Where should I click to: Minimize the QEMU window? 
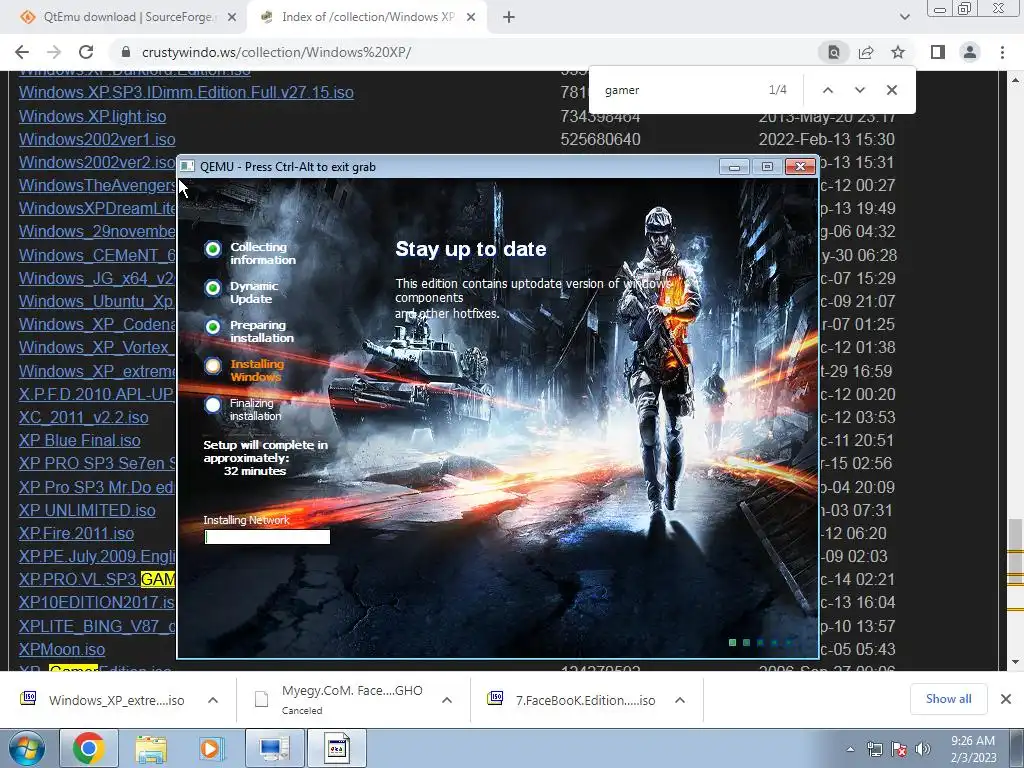[734, 167]
